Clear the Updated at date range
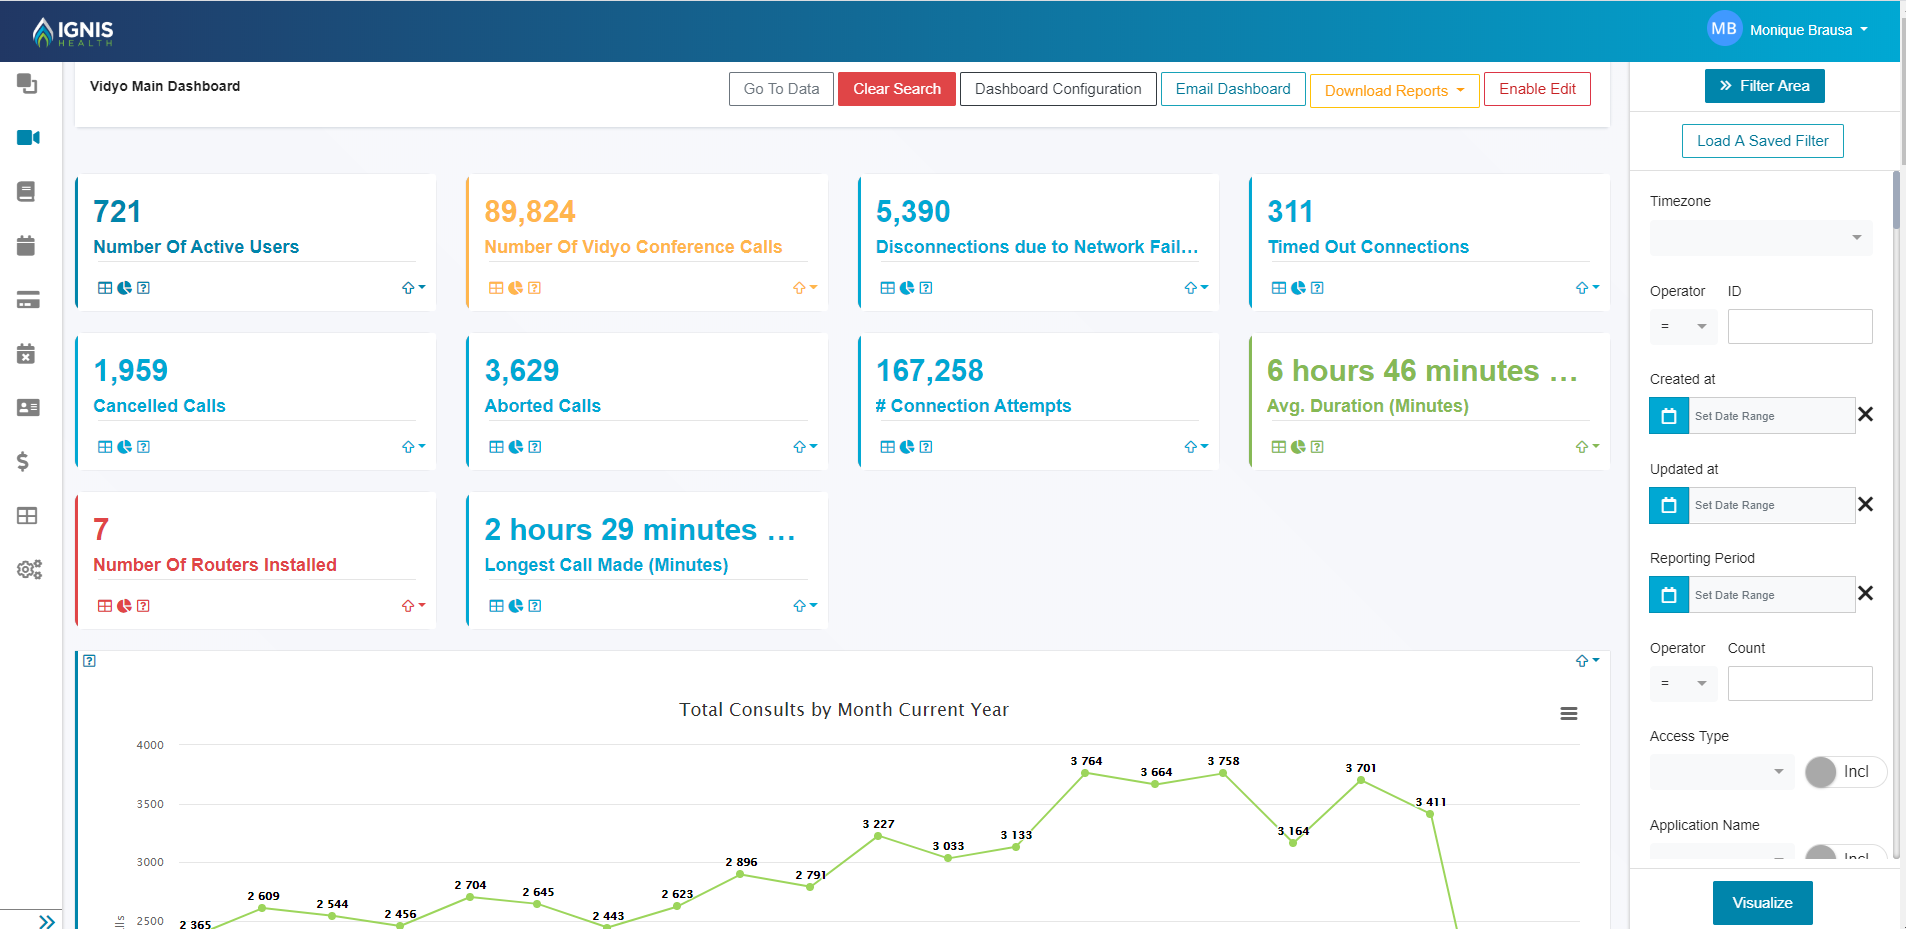The height and width of the screenshot is (929, 1906). pos(1865,504)
